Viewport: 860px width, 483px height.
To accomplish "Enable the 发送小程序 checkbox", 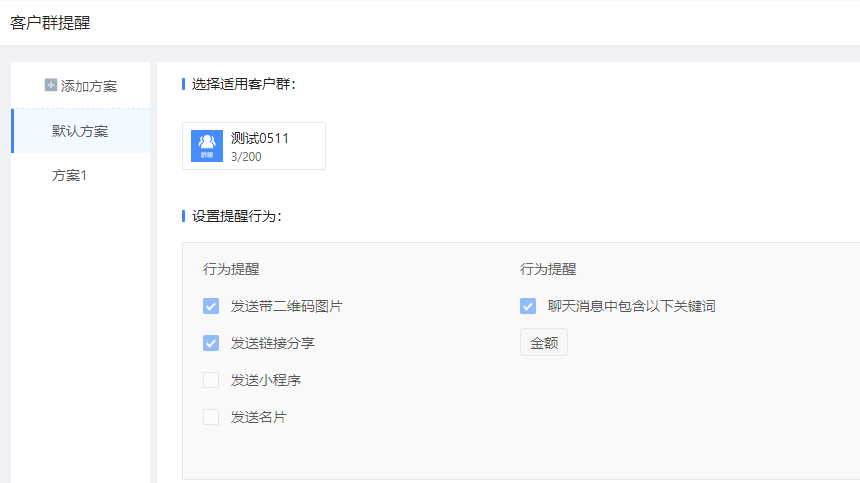I will 211,380.
